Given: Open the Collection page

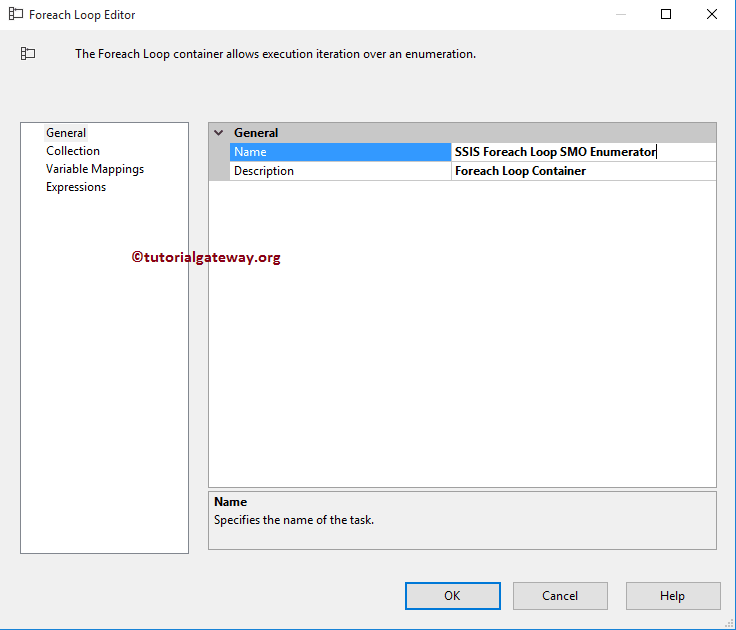Looking at the screenshot, I should [73, 151].
